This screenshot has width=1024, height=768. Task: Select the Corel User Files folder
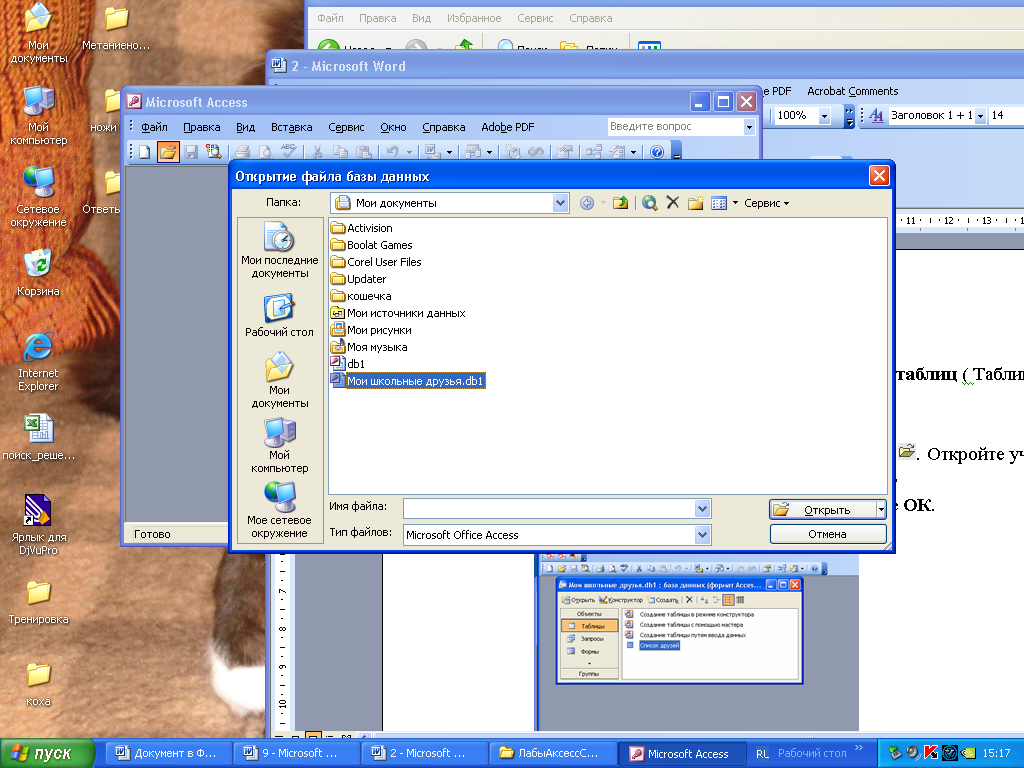[376, 262]
